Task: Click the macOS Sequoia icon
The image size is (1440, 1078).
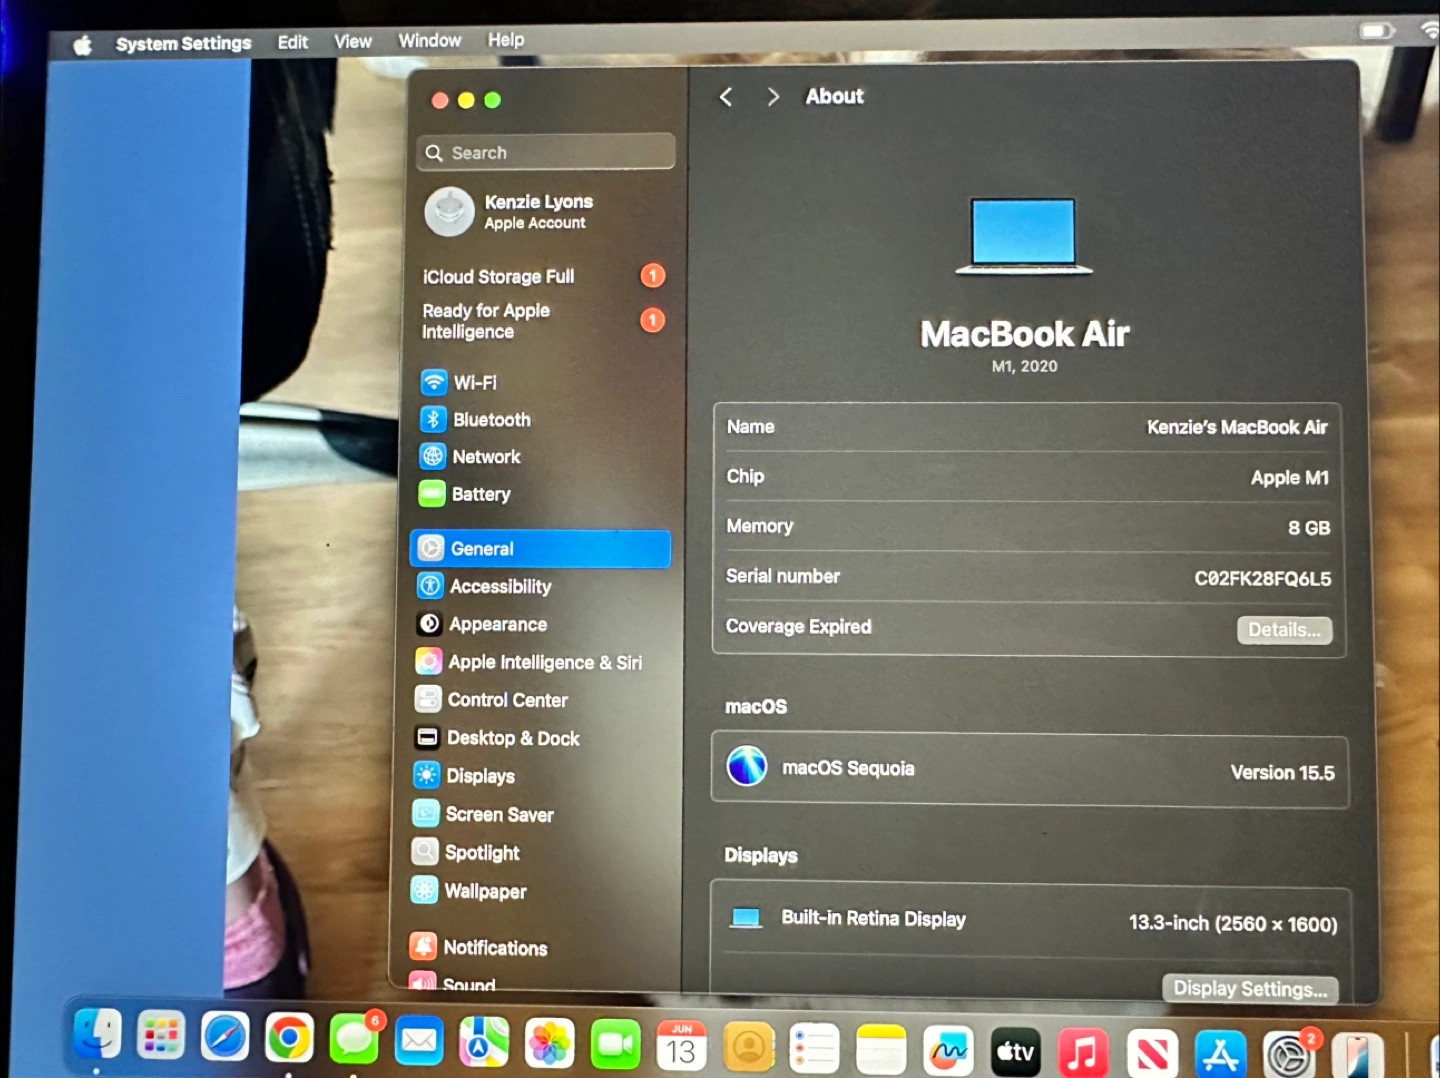Action: pyautogui.click(x=747, y=767)
